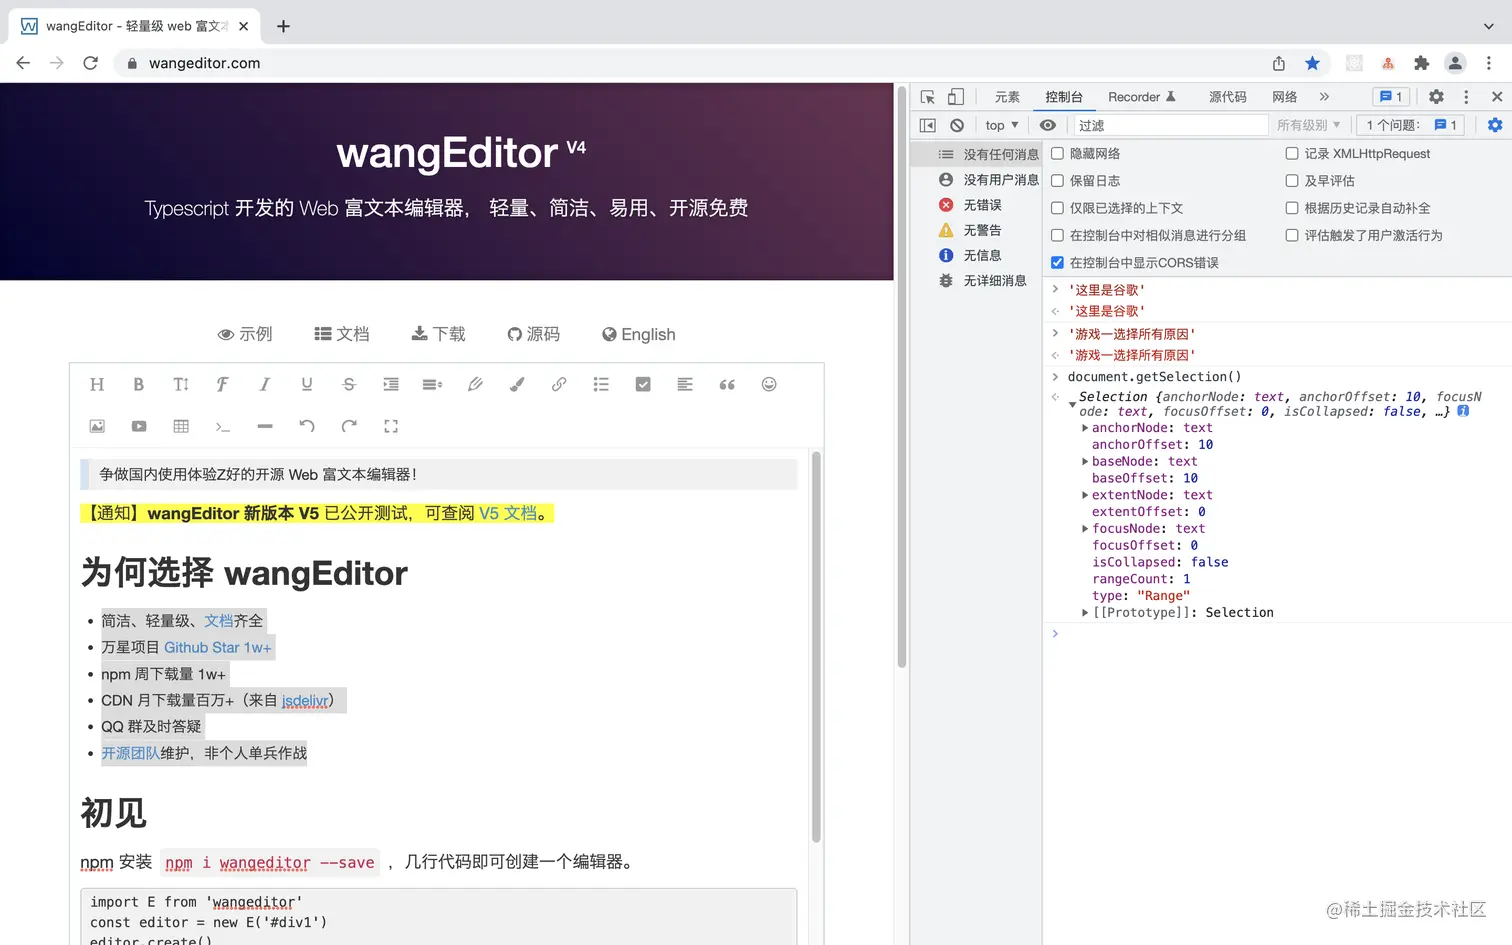Open the background color brush tool
The height and width of the screenshot is (945, 1512).
point(517,384)
